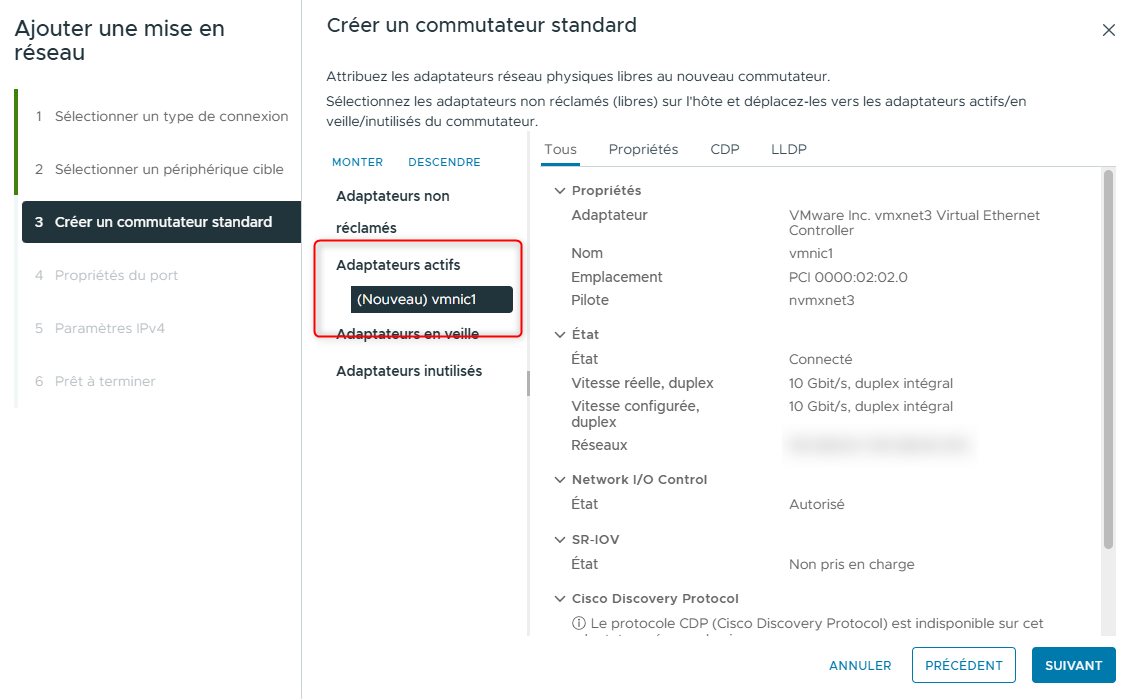Image resolution: width=1131 pixels, height=699 pixels.
Task: Collapse the Network I/O Control section
Action: [x=560, y=479]
